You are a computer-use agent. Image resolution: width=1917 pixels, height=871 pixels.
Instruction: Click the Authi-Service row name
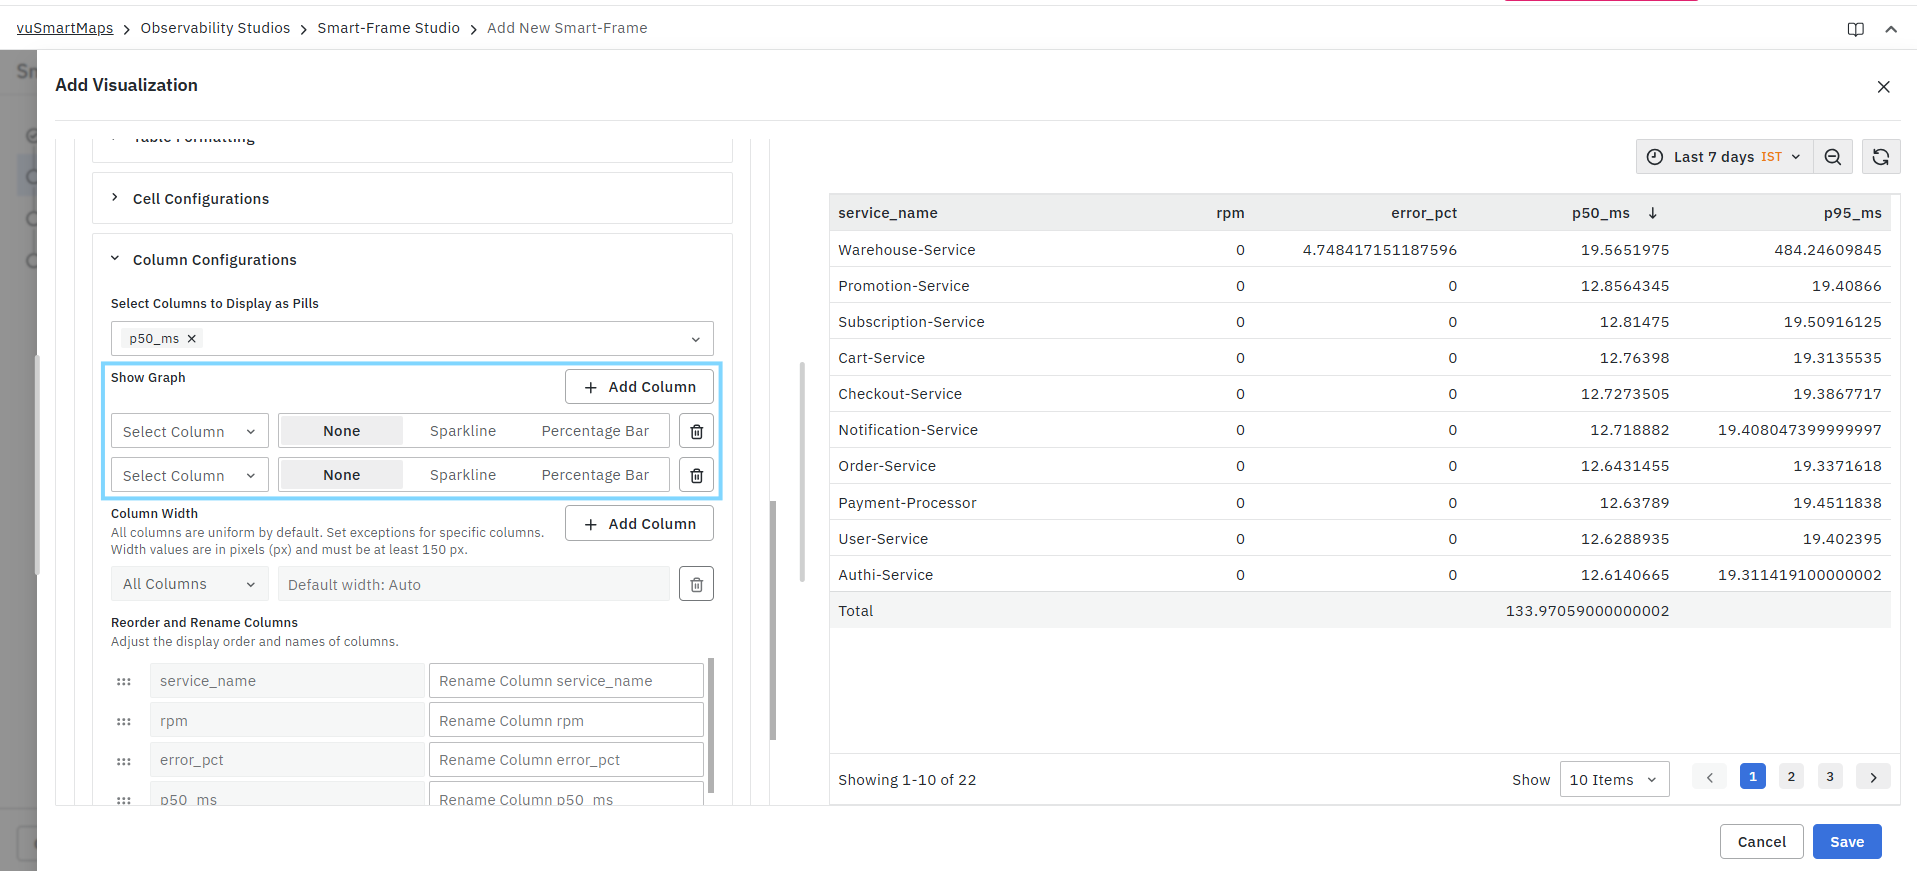(x=886, y=575)
